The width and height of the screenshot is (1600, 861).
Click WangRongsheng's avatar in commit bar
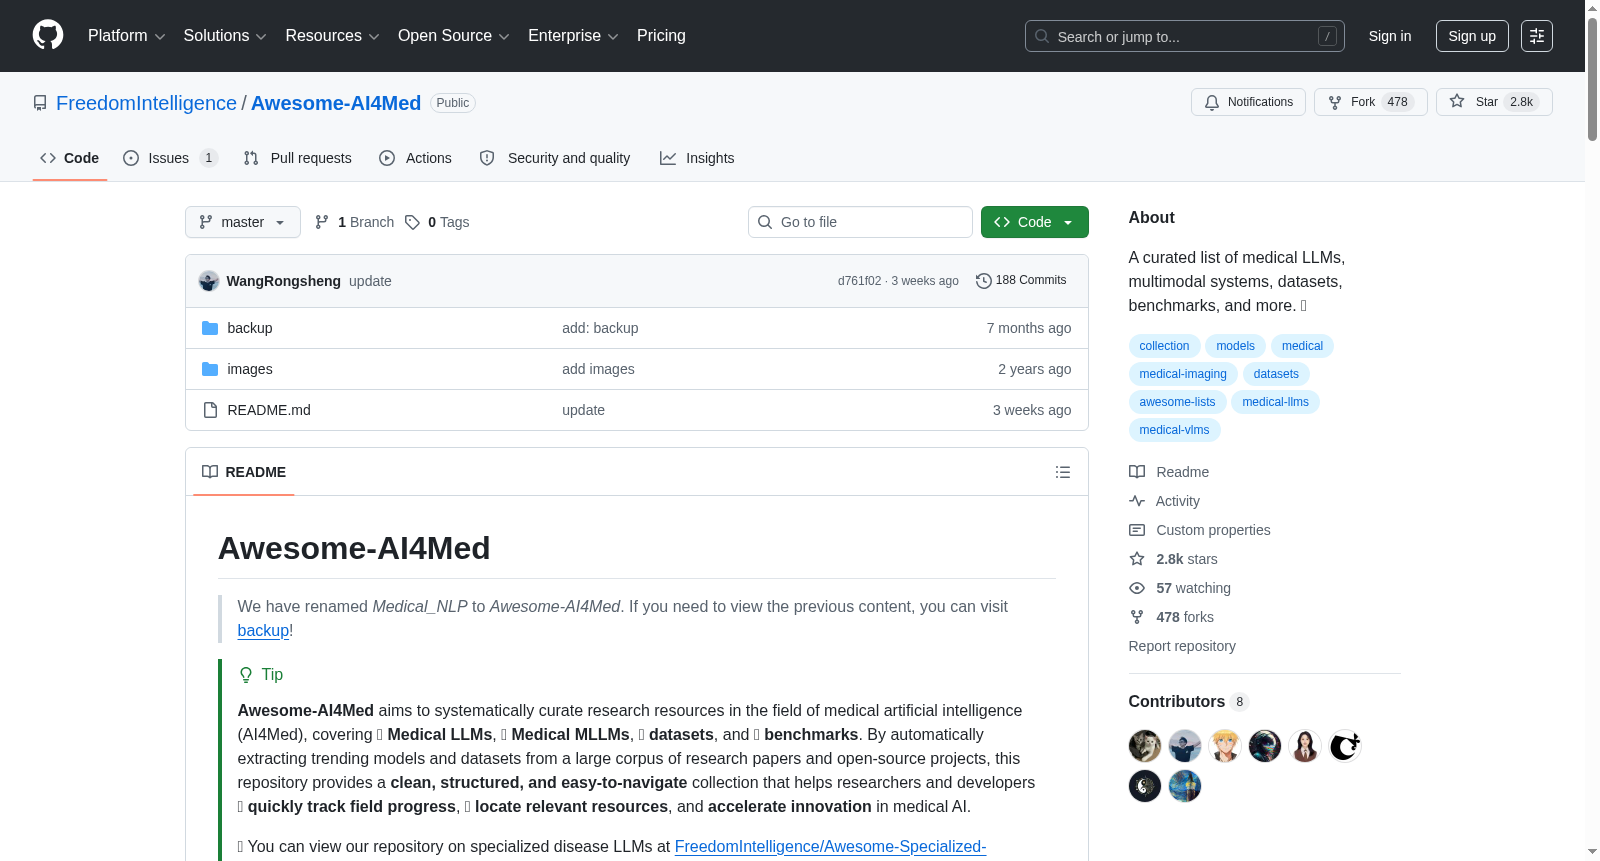click(x=209, y=281)
